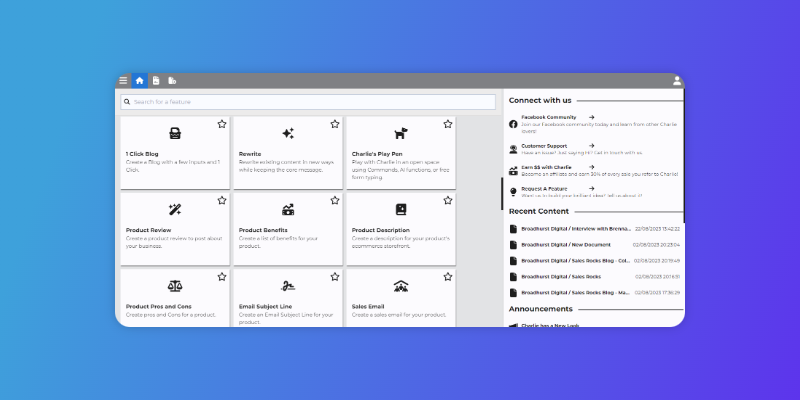Star the Product Description card
This screenshot has height=400, width=800.
[x=447, y=201]
